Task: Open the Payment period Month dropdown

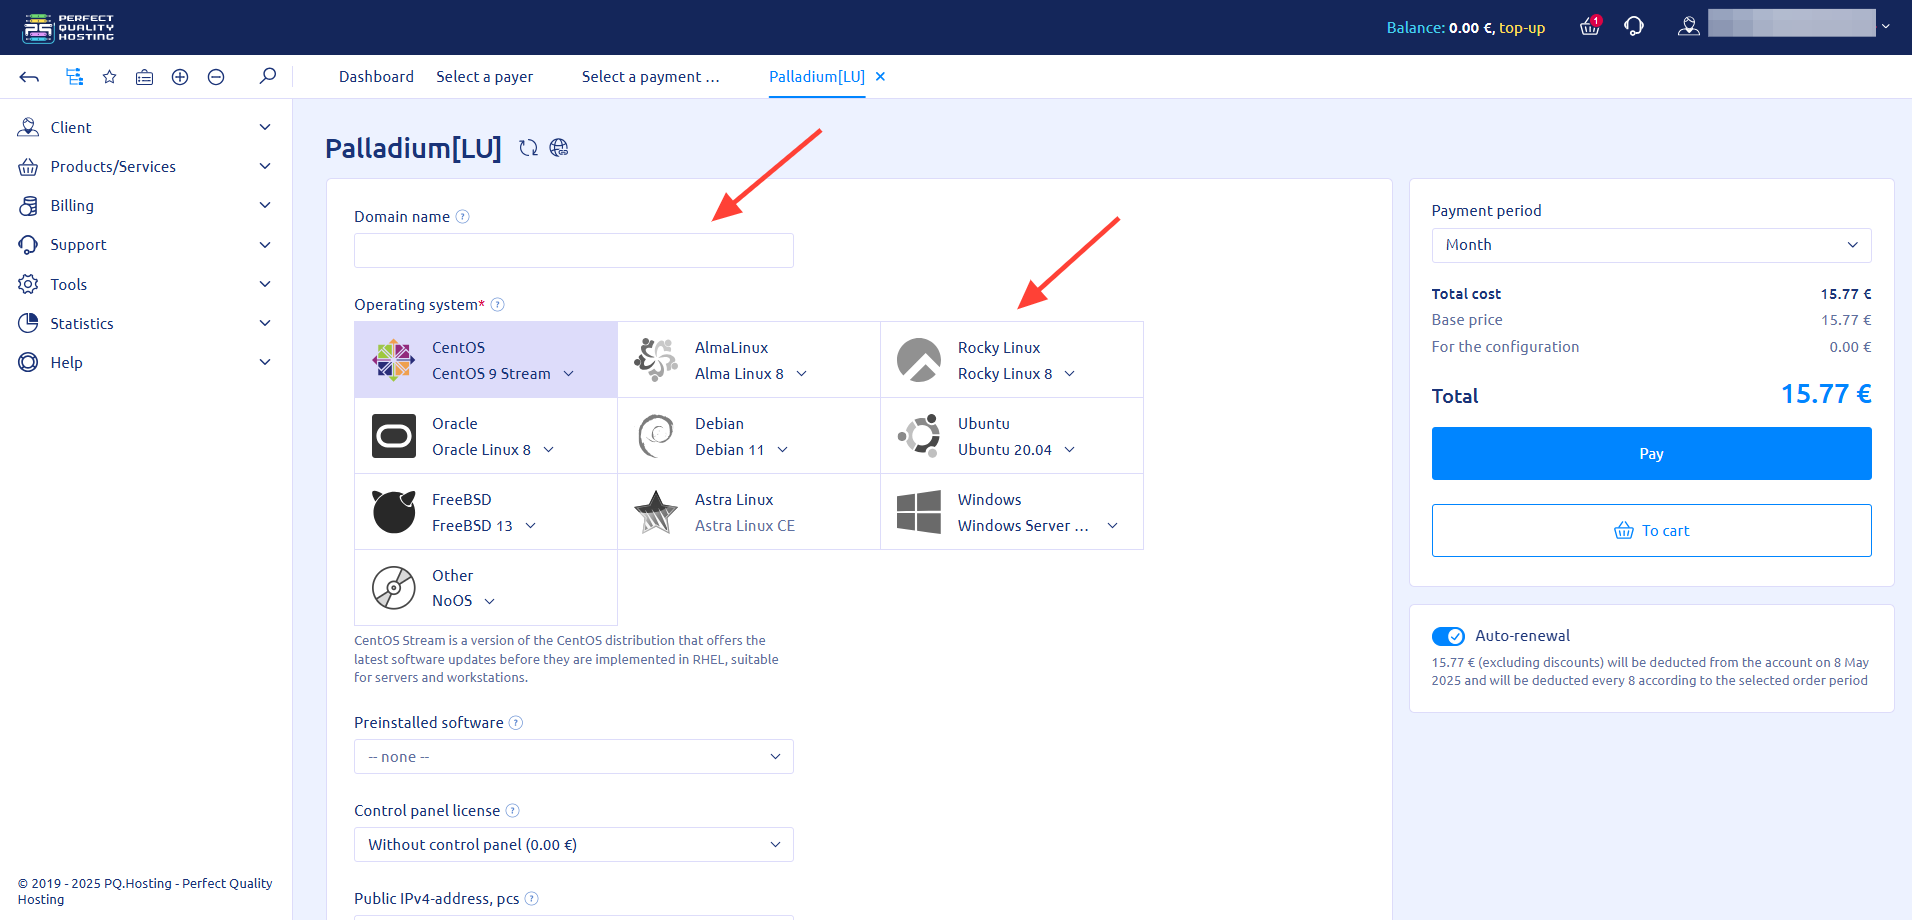Action: pos(1651,245)
